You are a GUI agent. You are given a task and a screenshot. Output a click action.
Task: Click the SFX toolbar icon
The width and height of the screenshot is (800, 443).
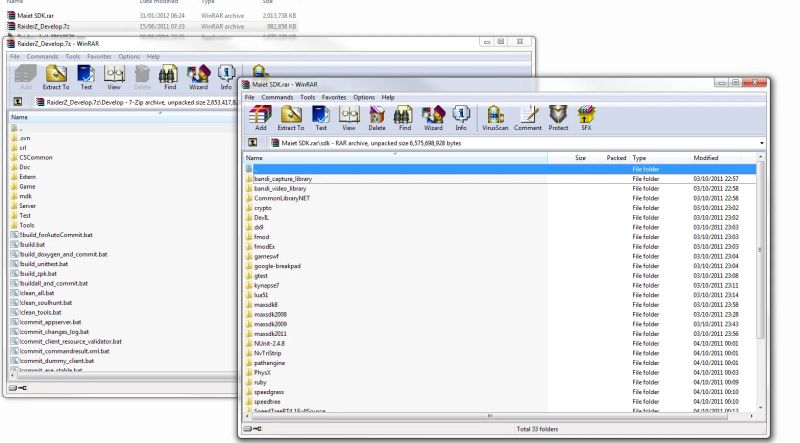click(x=586, y=118)
